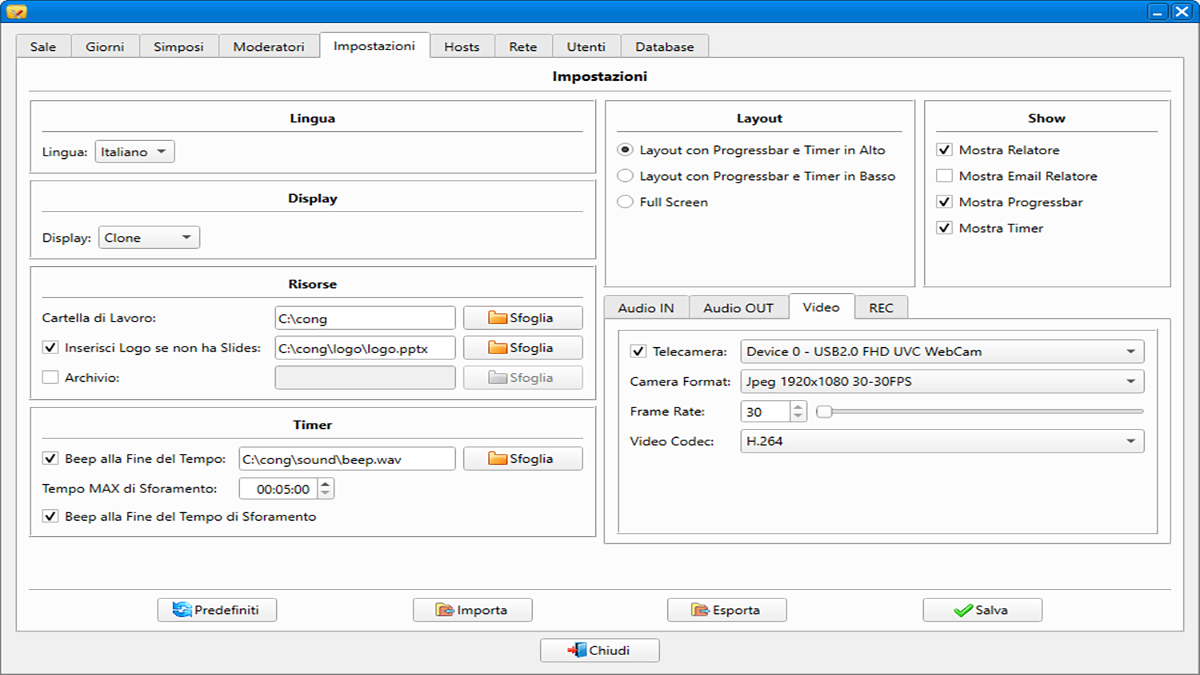Switch to the Giorni tab

pyautogui.click(x=105, y=47)
